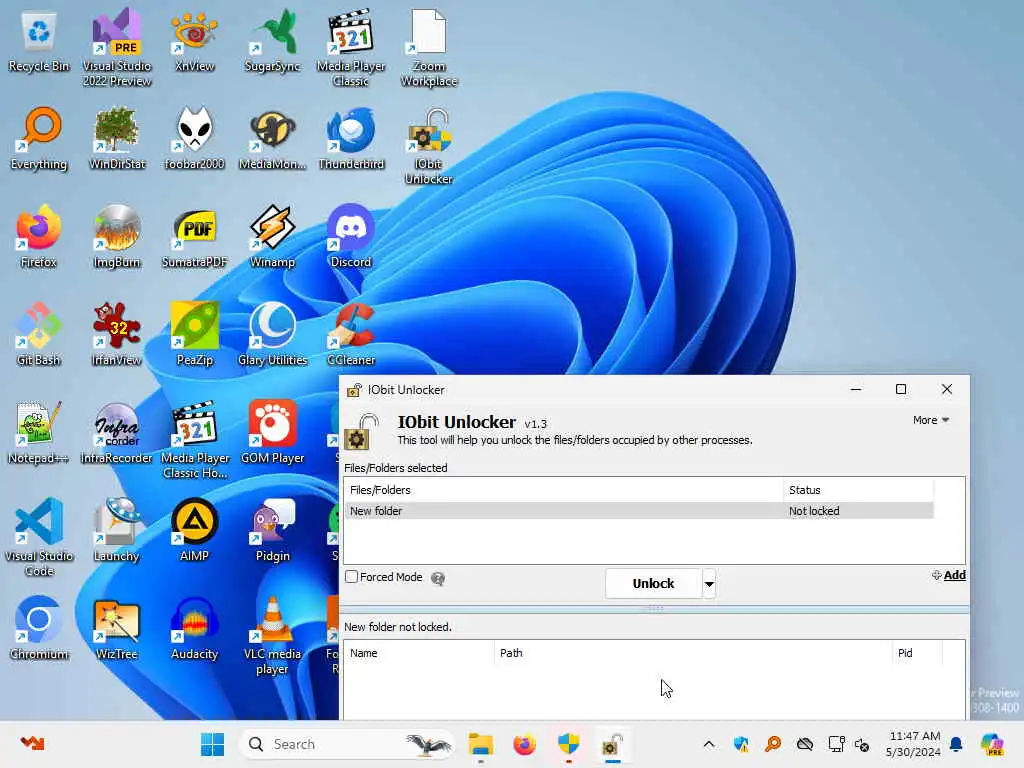Switch to IObit Unlocker taskbar button
Image resolution: width=1024 pixels, height=768 pixels.
(612, 744)
